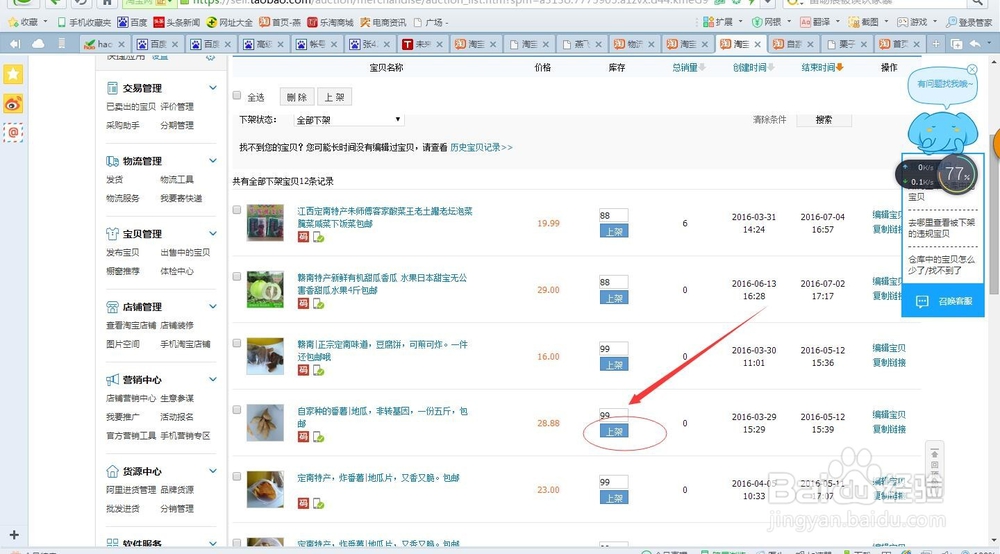Open the 下架状态 dropdown showing 全部下架
The width and height of the screenshot is (1000, 554).
click(348, 119)
